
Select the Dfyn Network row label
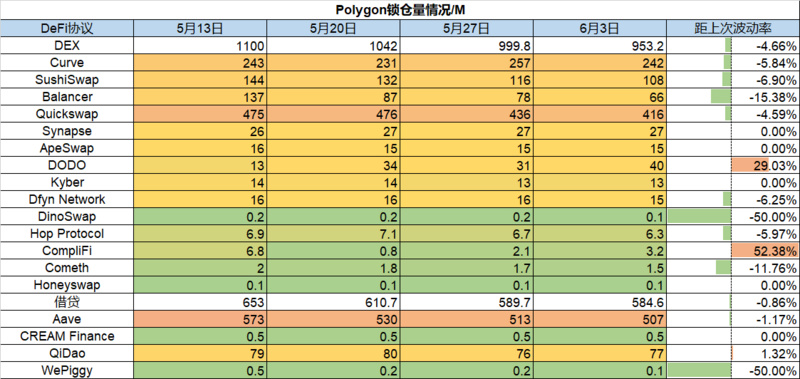67,199
